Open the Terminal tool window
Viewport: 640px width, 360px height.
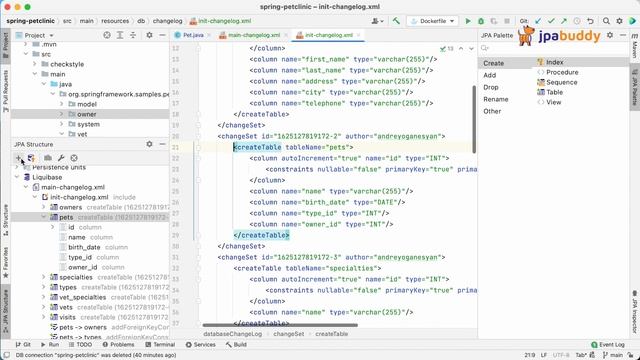(x=160, y=344)
